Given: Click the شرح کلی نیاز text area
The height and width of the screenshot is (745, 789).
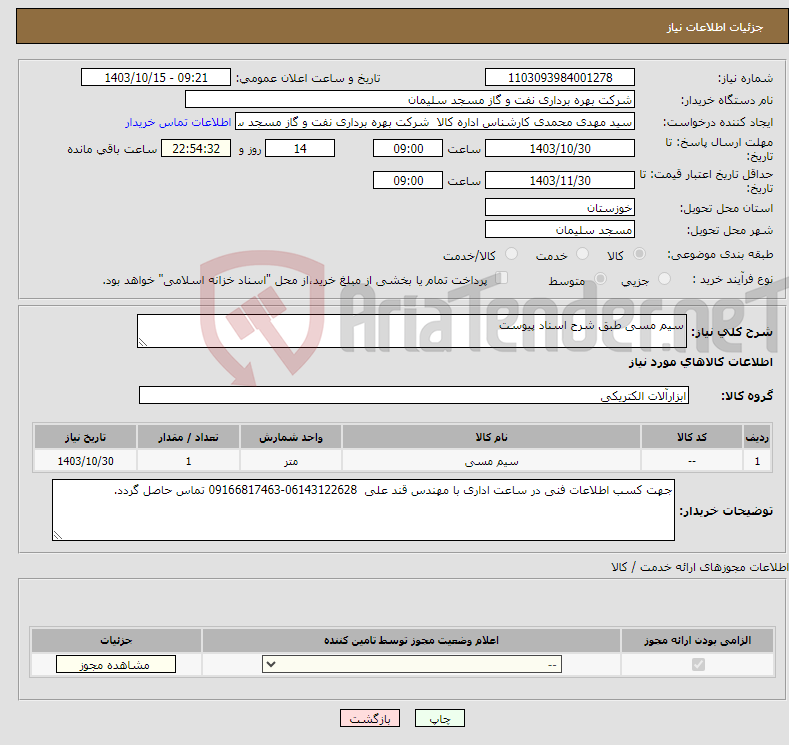Looking at the screenshot, I should (x=412, y=331).
